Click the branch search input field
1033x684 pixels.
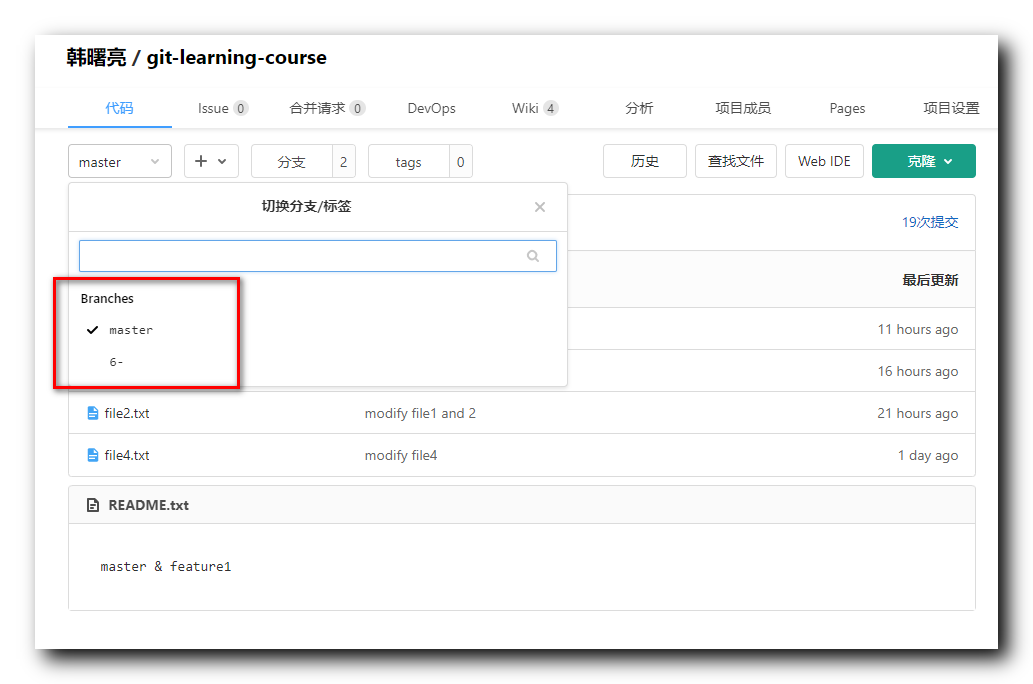[x=300, y=256]
